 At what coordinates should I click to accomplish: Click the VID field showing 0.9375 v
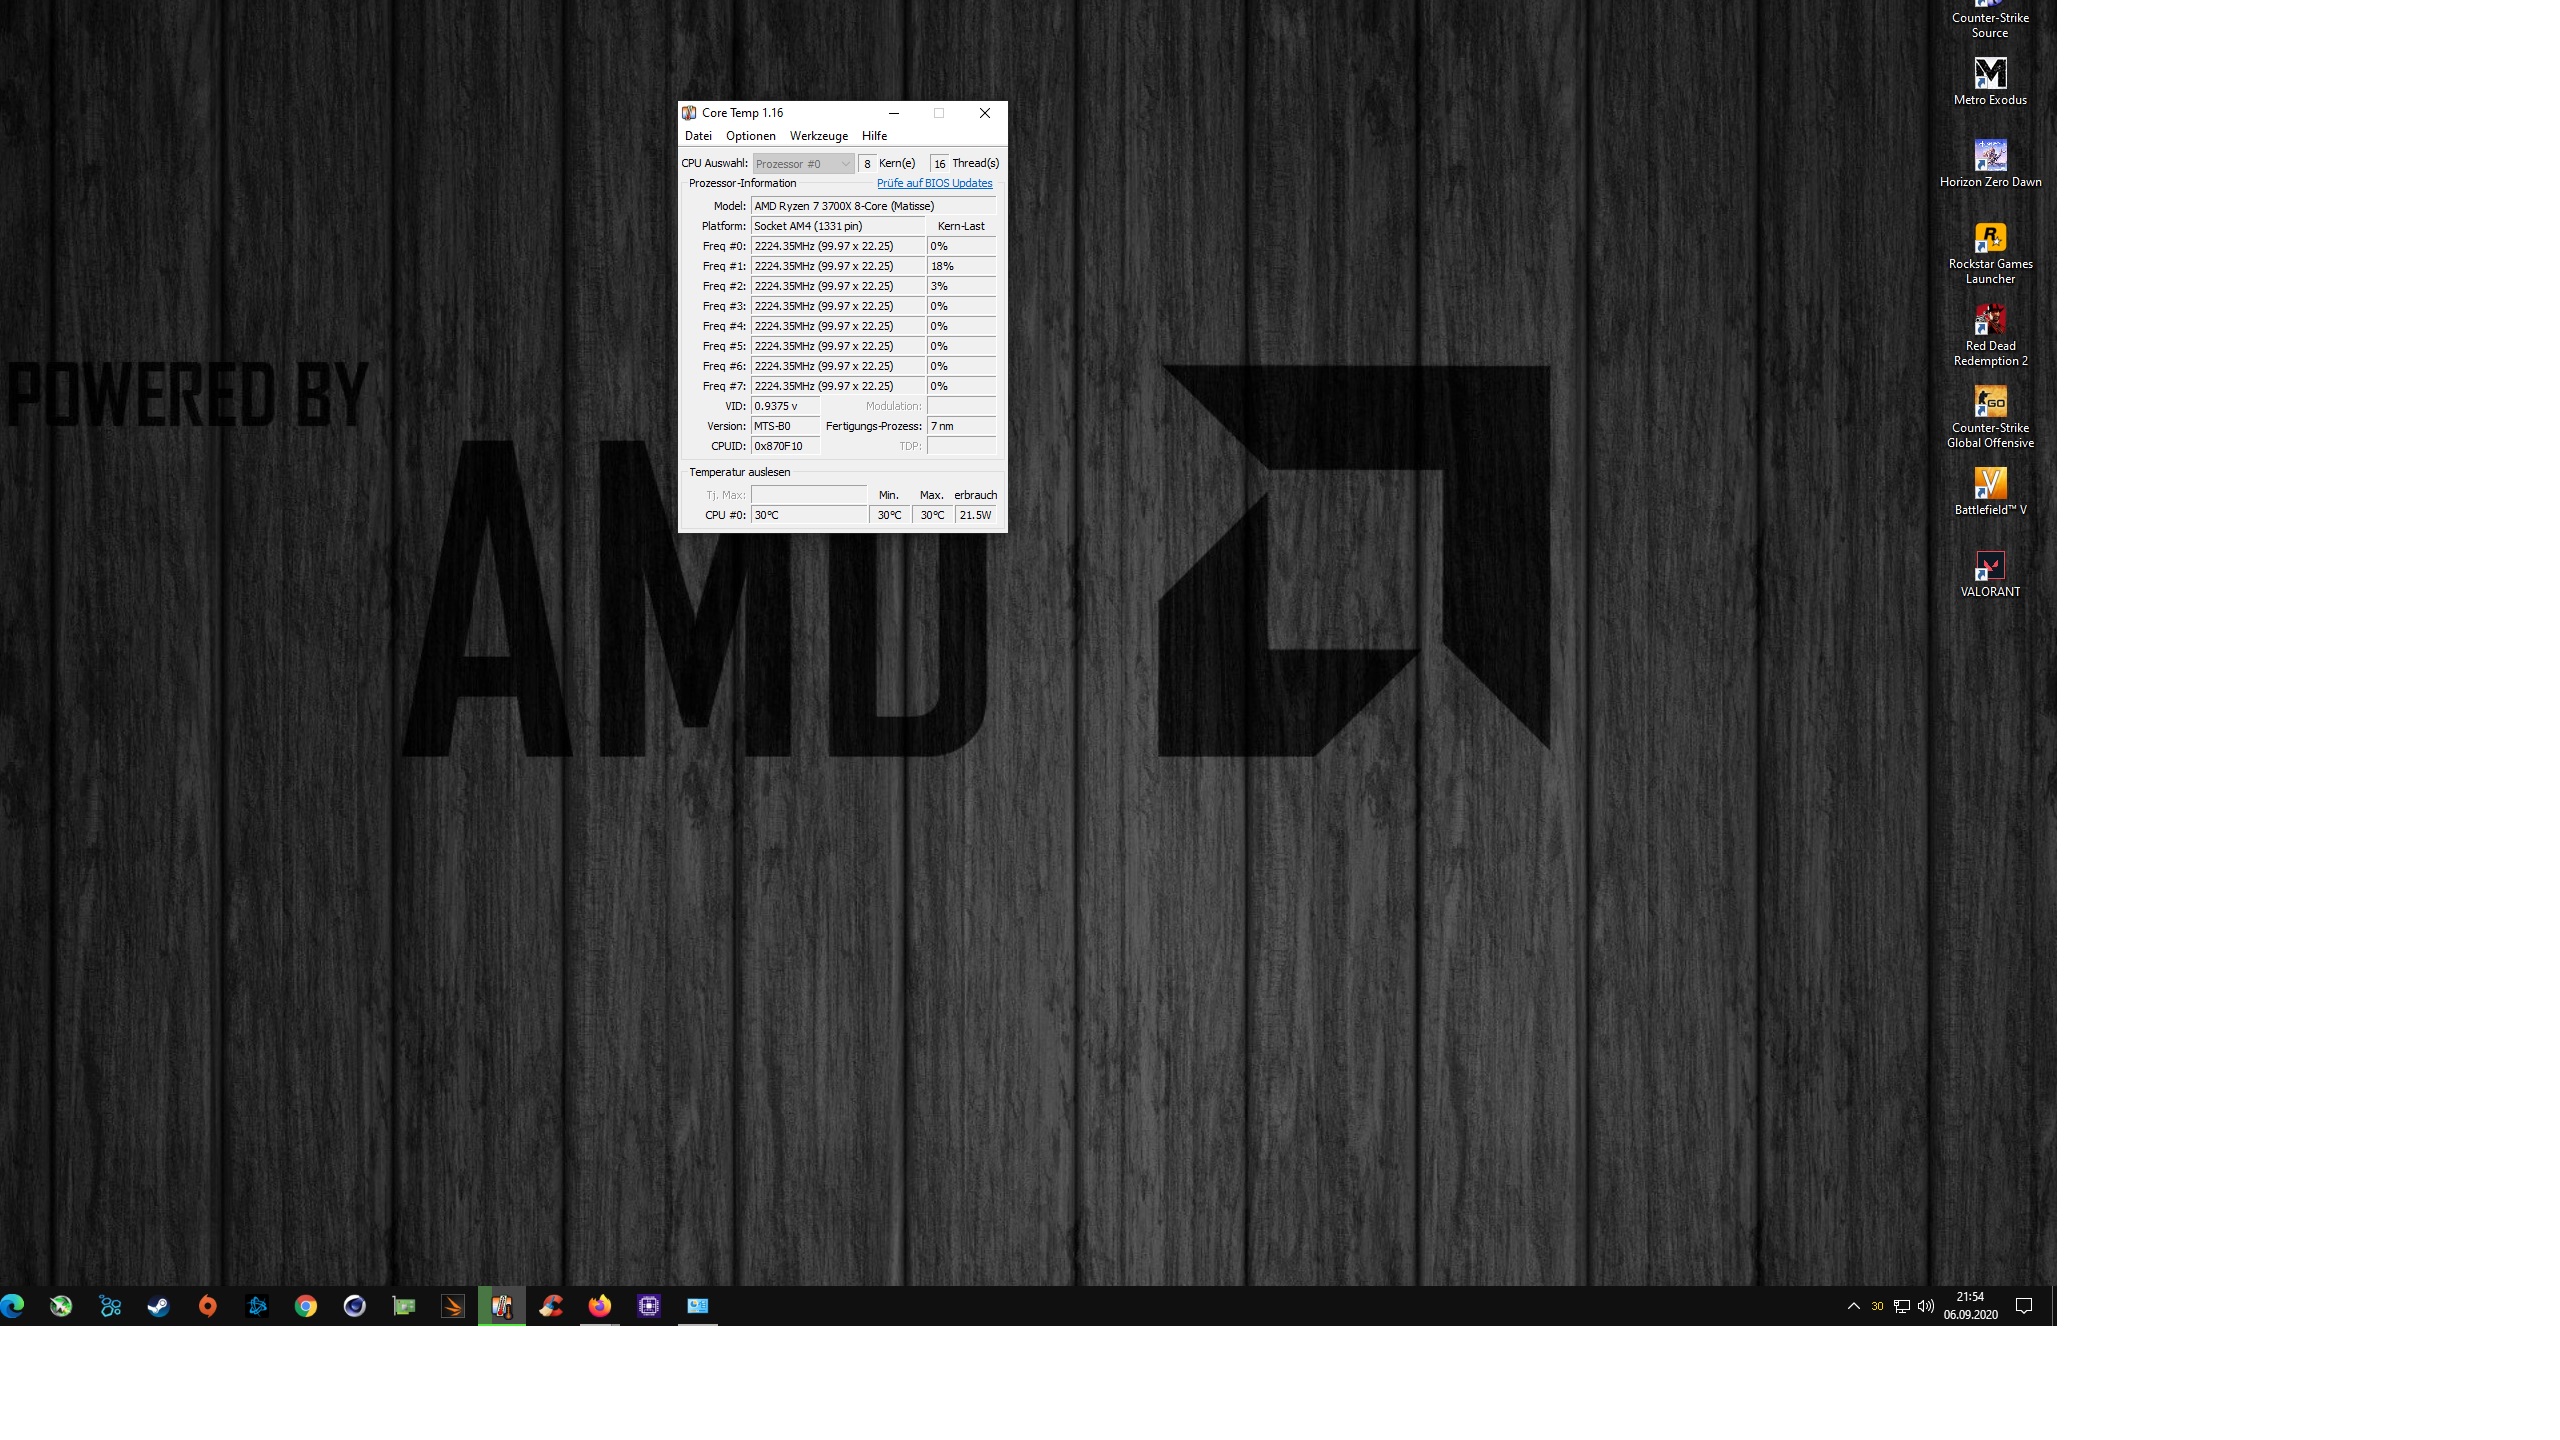[x=786, y=406]
